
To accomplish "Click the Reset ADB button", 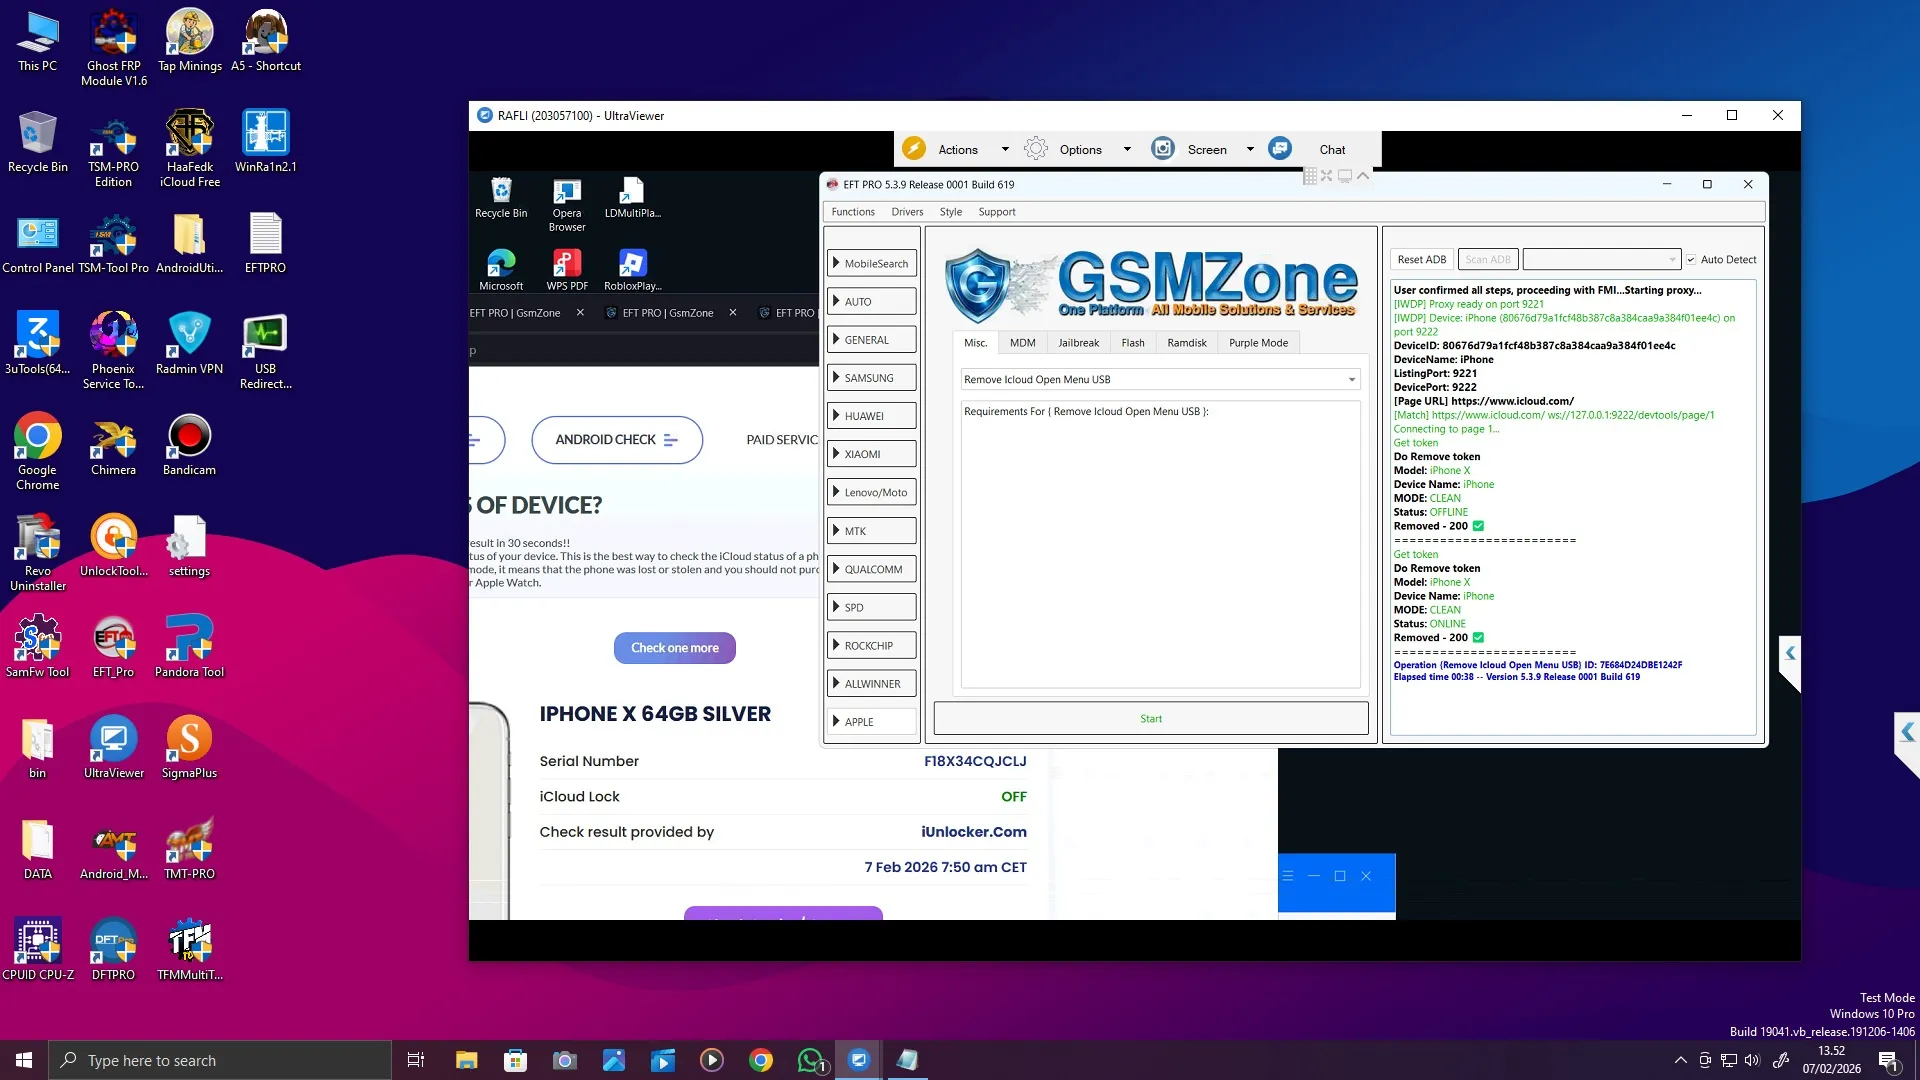I will click(x=1421, y=260).
